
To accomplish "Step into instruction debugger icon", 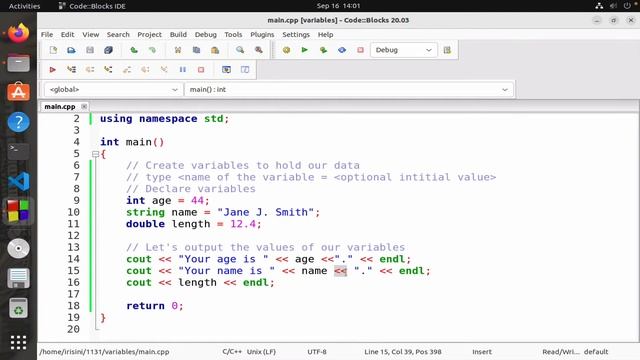I will point(164,69).
